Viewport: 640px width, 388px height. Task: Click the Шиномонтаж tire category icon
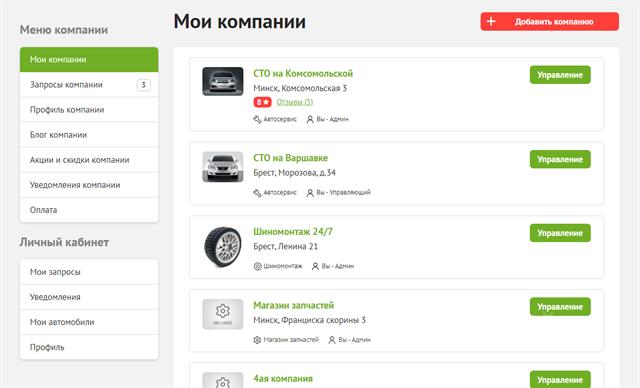258,266
